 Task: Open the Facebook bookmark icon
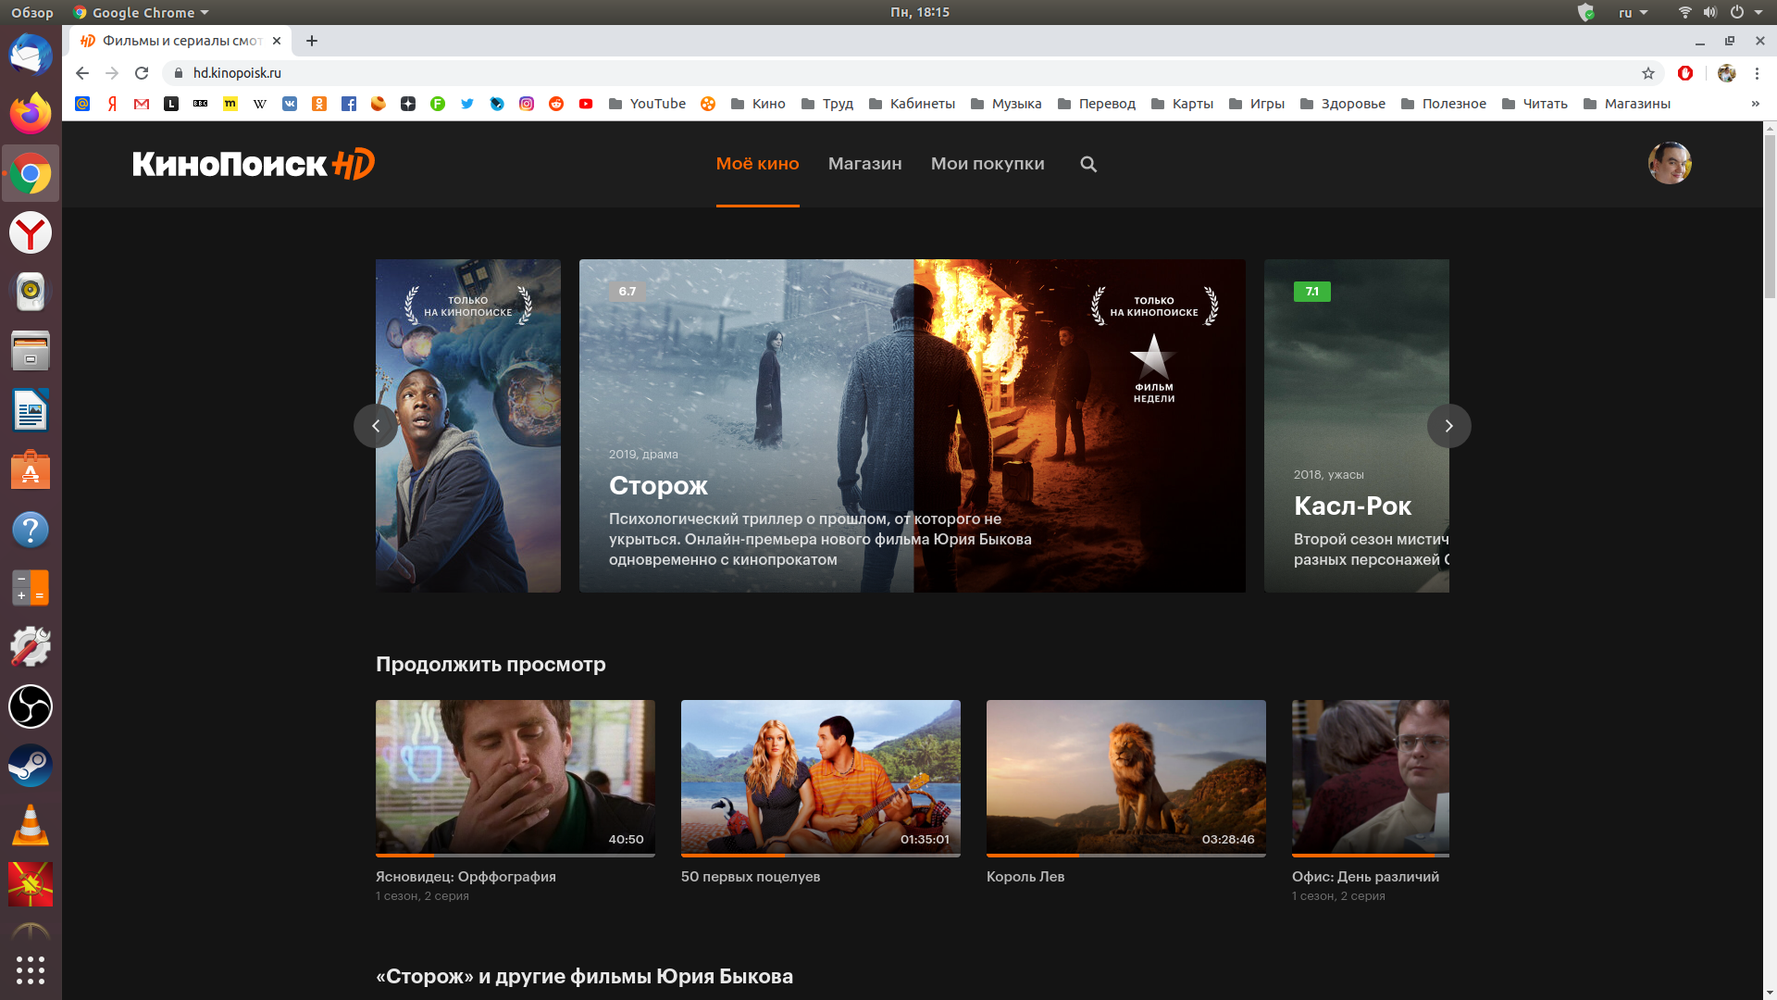(x=349, y=104)
